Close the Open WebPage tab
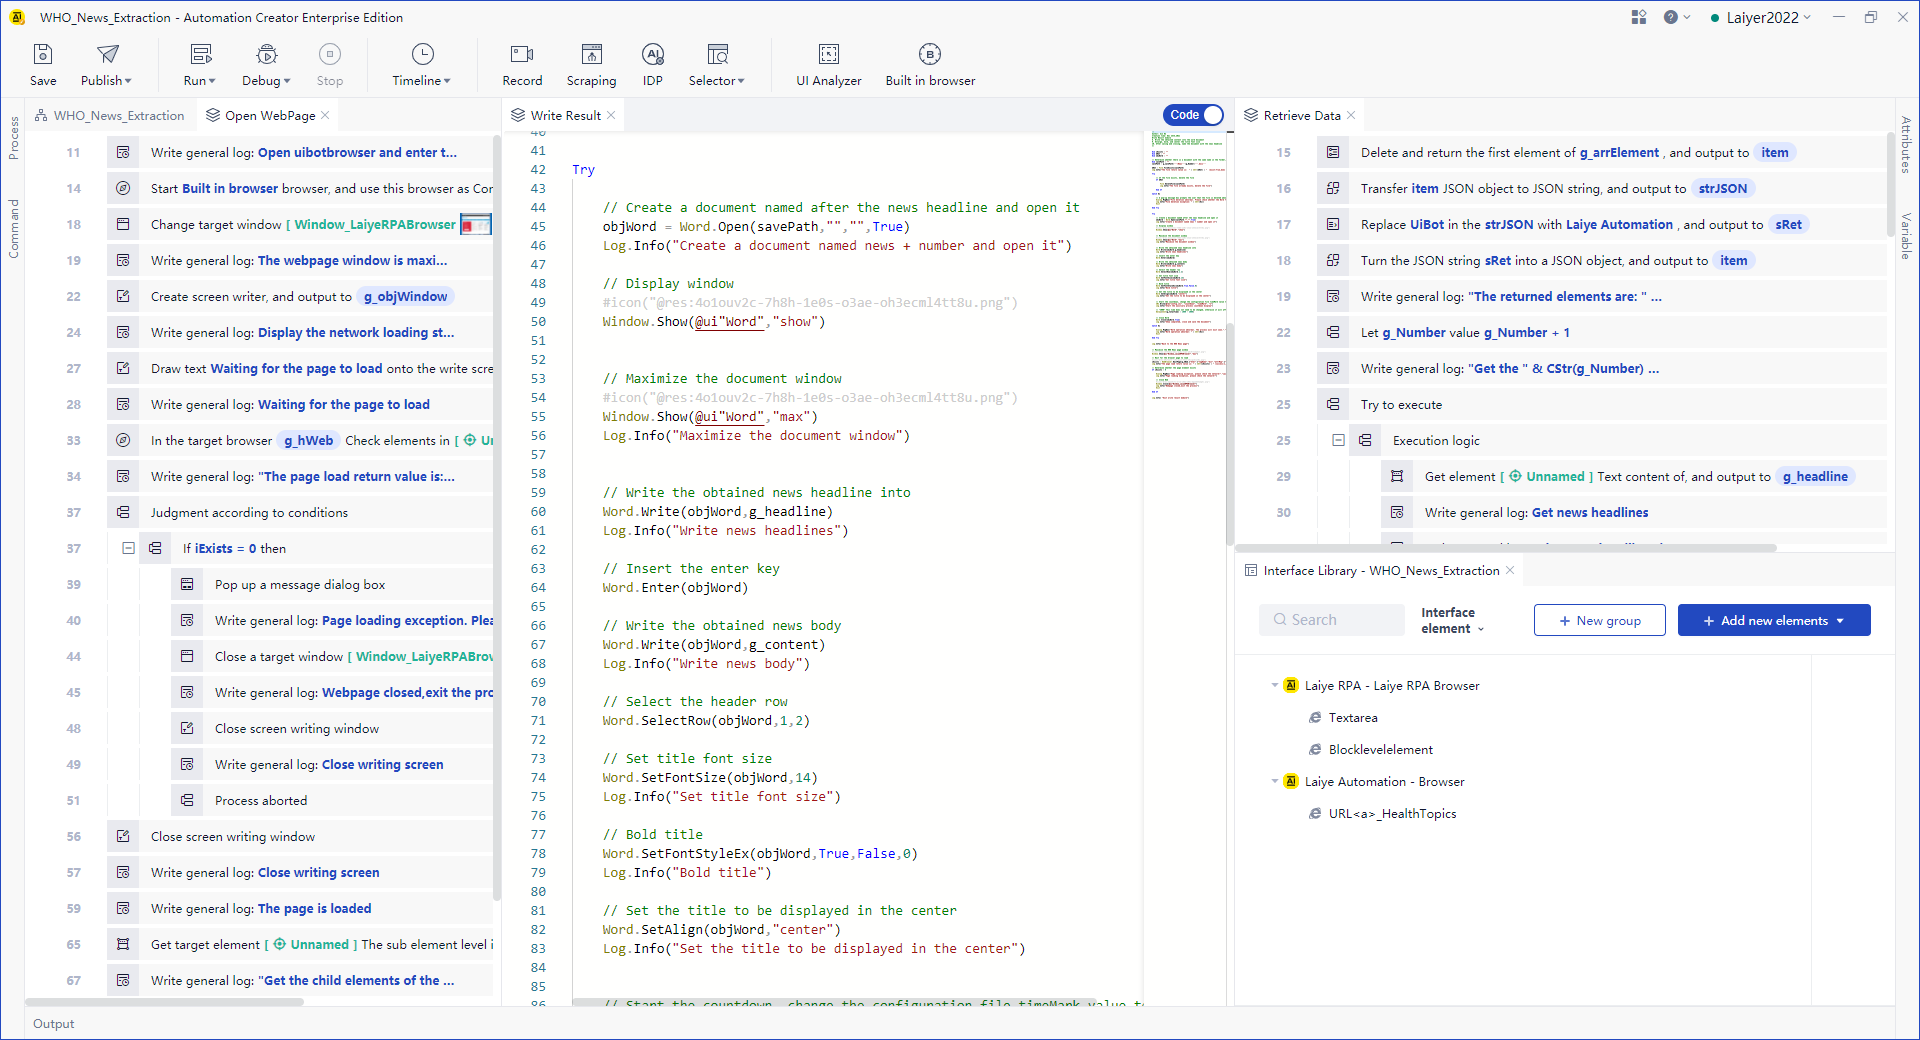This screenshot has height=1040, width=1920. [x=325, y=116]
